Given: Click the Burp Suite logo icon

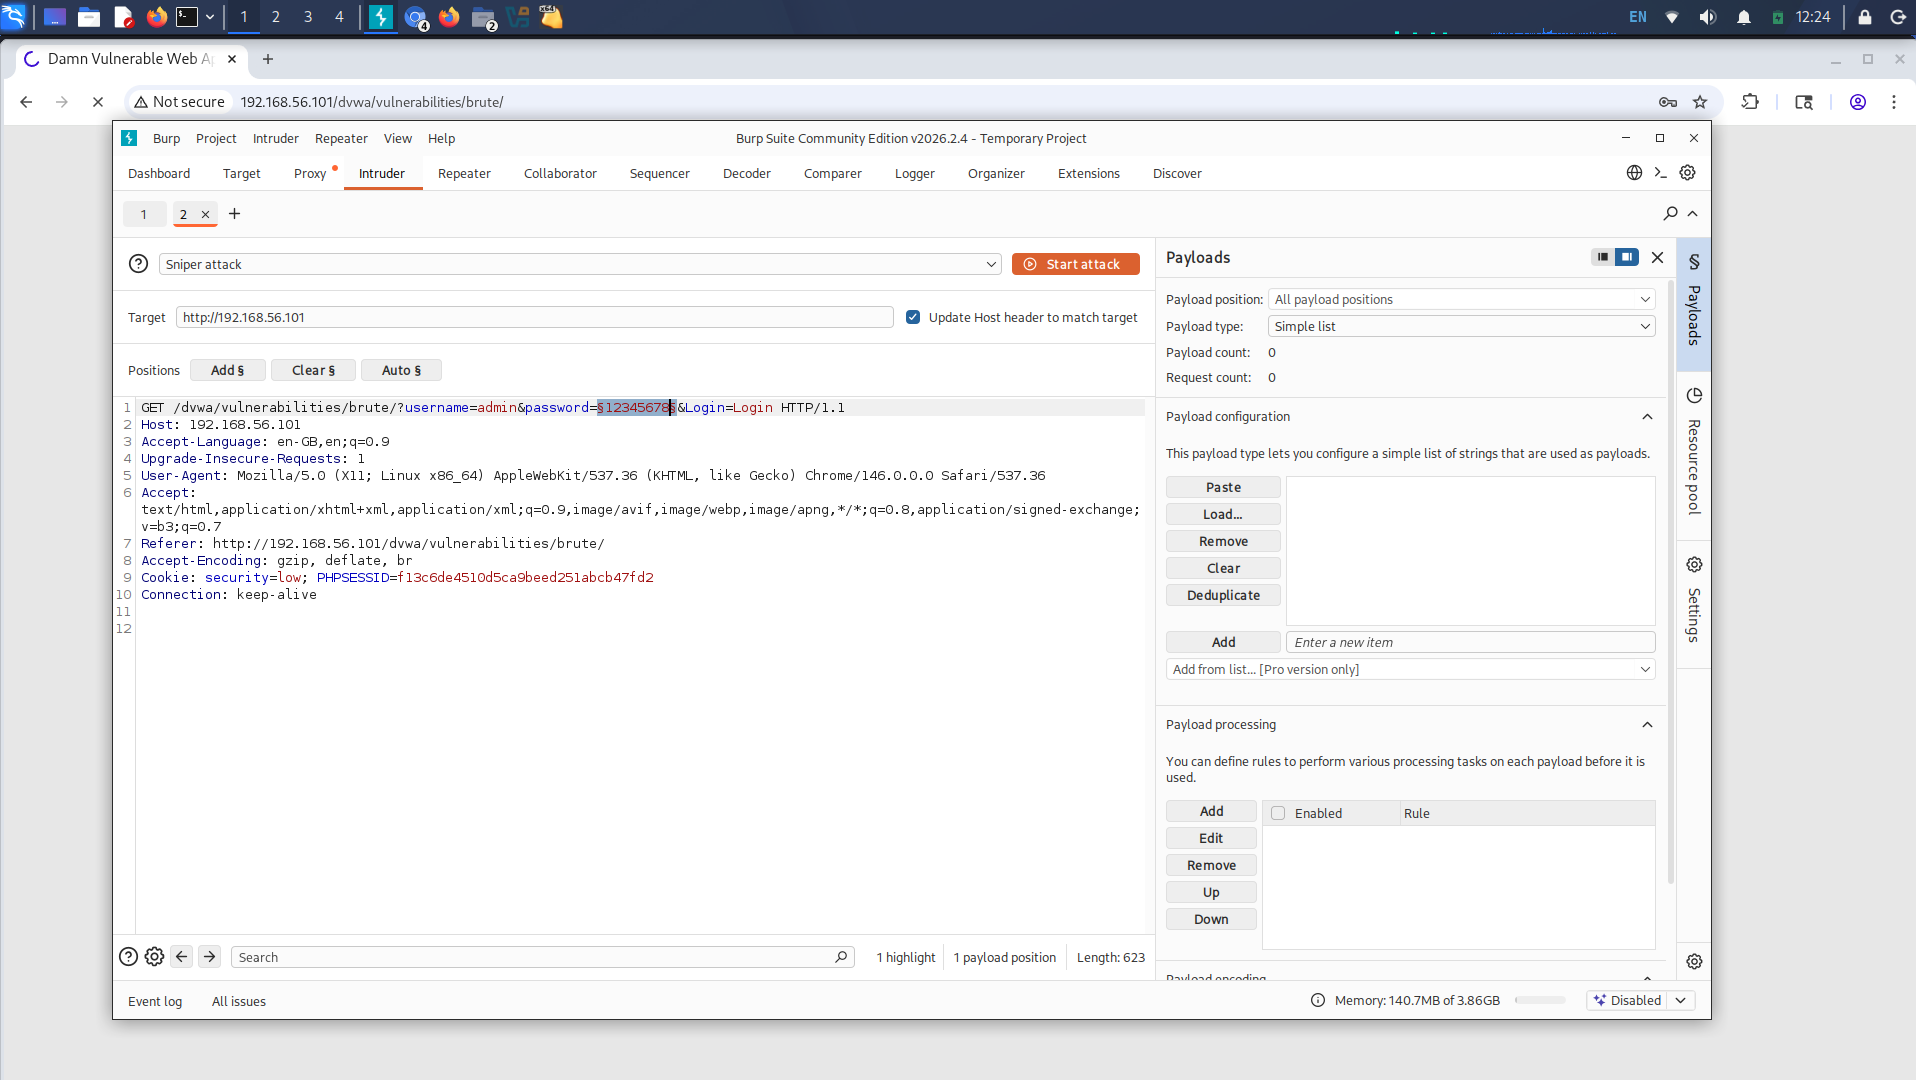Looking at the screenshot, I should [x=129, y=138].
